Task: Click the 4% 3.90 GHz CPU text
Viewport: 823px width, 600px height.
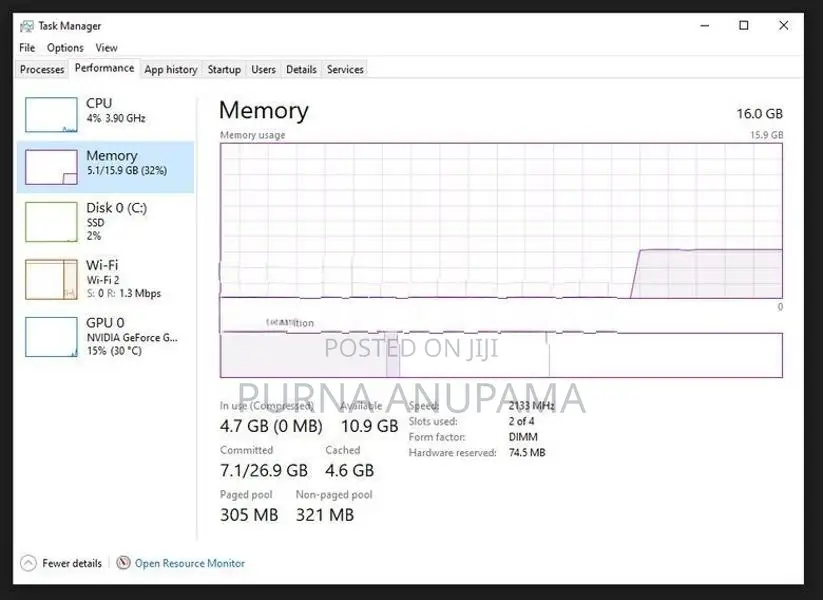Action: tap(116, 118)
